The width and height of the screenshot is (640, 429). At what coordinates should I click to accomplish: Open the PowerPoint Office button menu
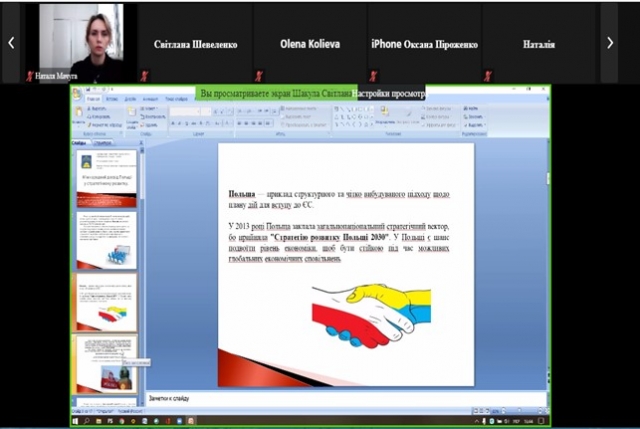pyautogui.click(x=77, y=94)
